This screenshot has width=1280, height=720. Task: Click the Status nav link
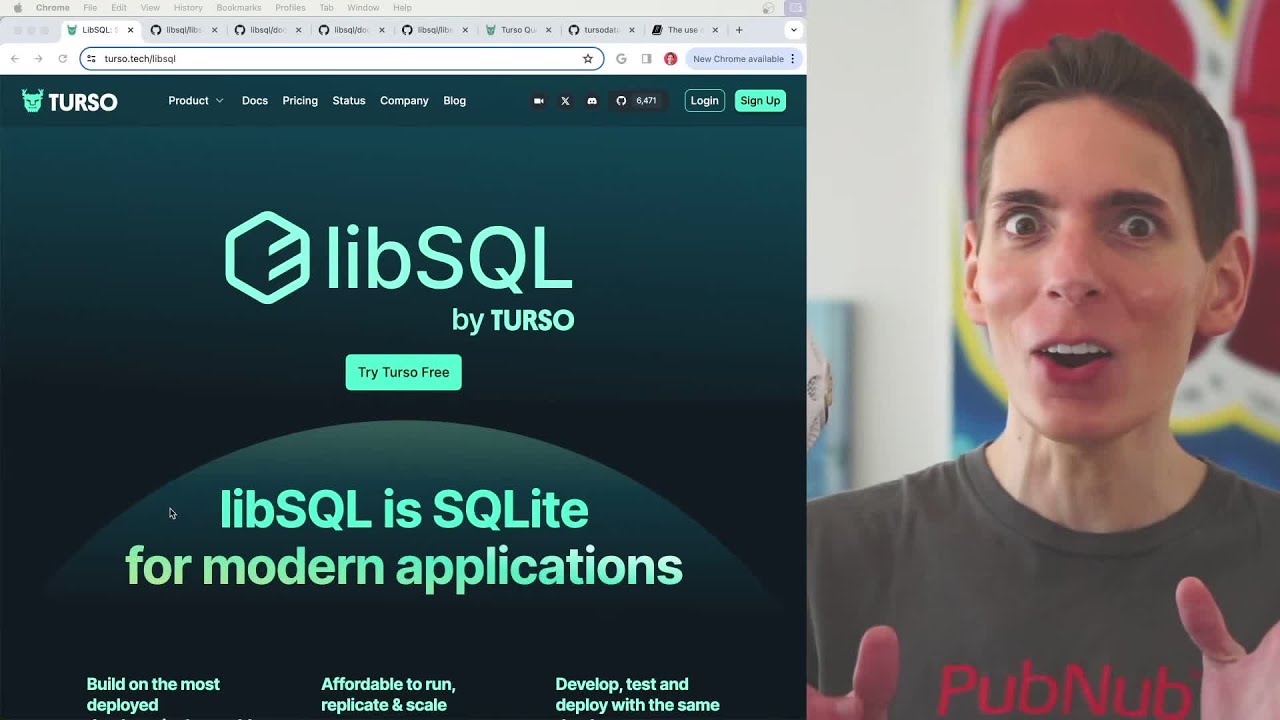tap(349, 101)
